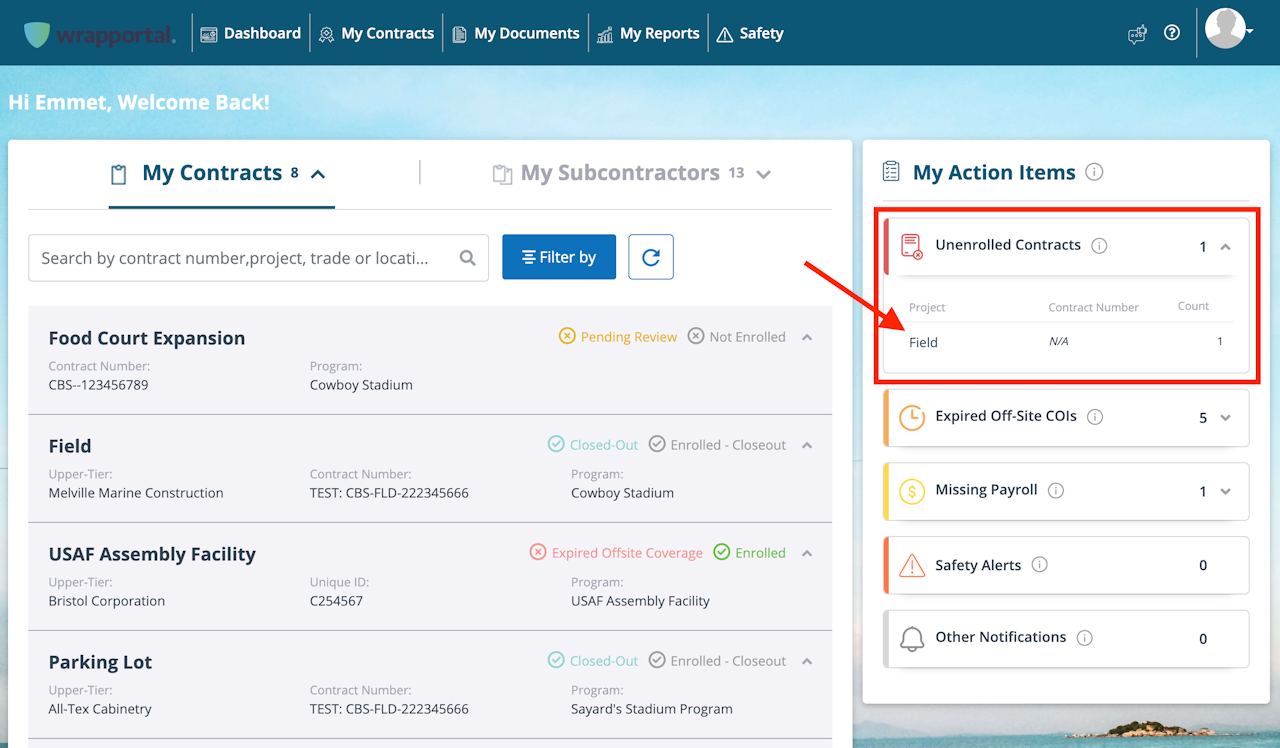Click the refresh contracts icon button
1280x748 pixels.
pos(651,257)
